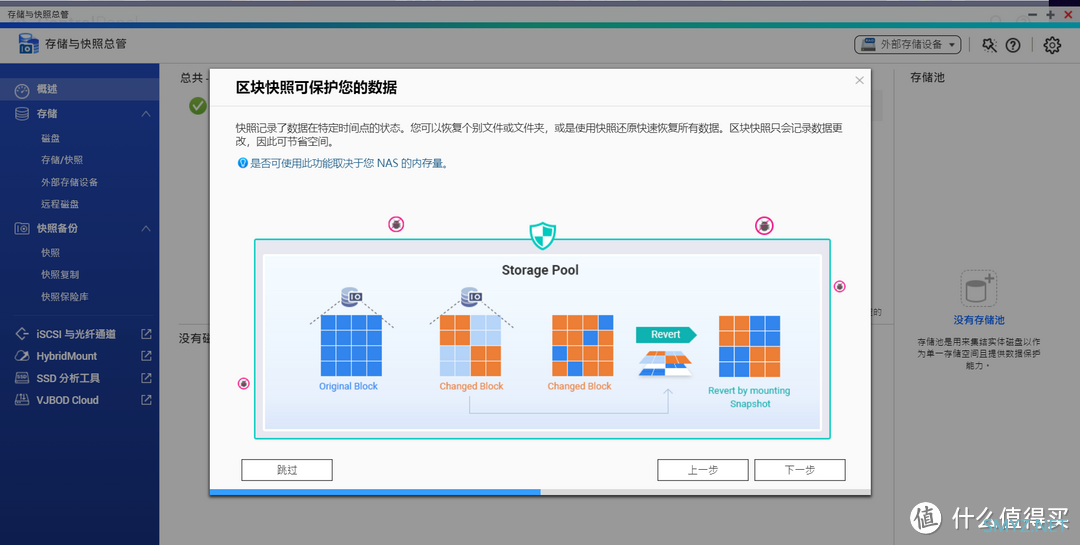This screenshot has height=545, width=1080.
Task: Open 存储/快照 in the sidebar
Action: coord(62,160)
